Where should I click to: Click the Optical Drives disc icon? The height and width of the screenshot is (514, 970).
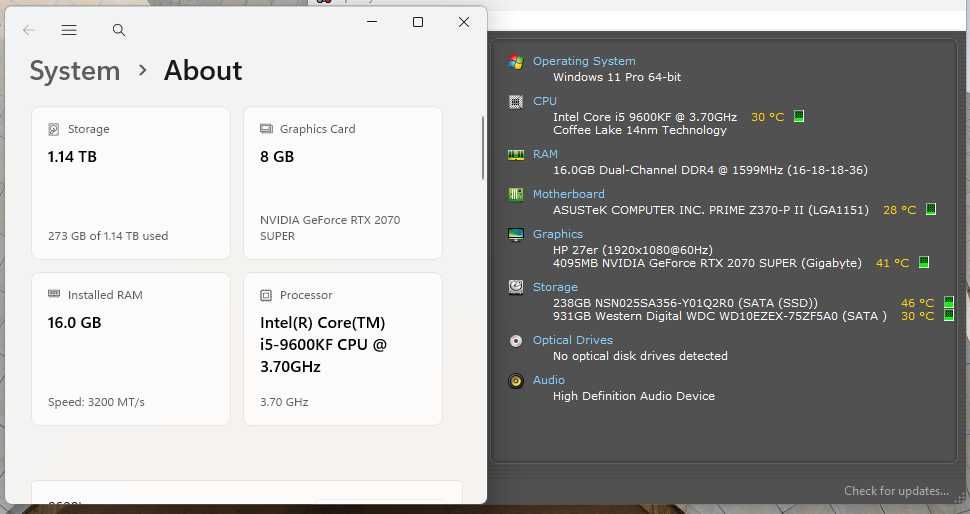tap(516, 341)
